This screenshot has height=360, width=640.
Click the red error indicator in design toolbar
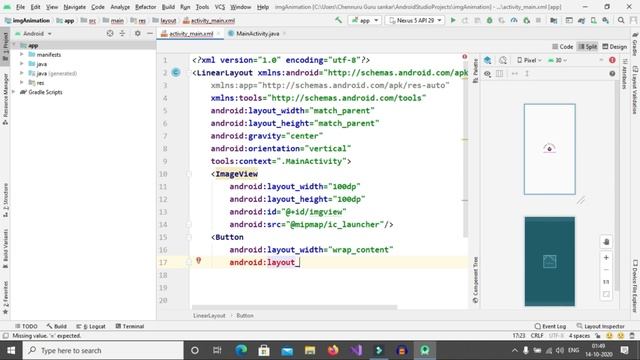tap(612, 60)
